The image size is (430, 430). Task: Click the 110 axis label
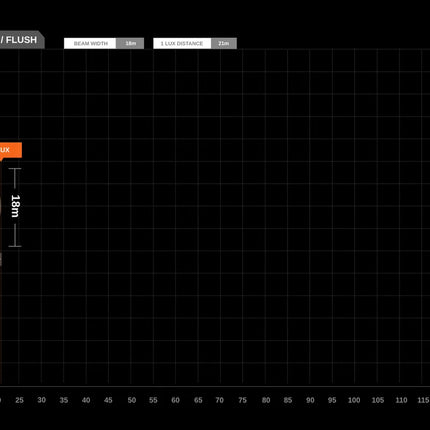tap(401, 400)
